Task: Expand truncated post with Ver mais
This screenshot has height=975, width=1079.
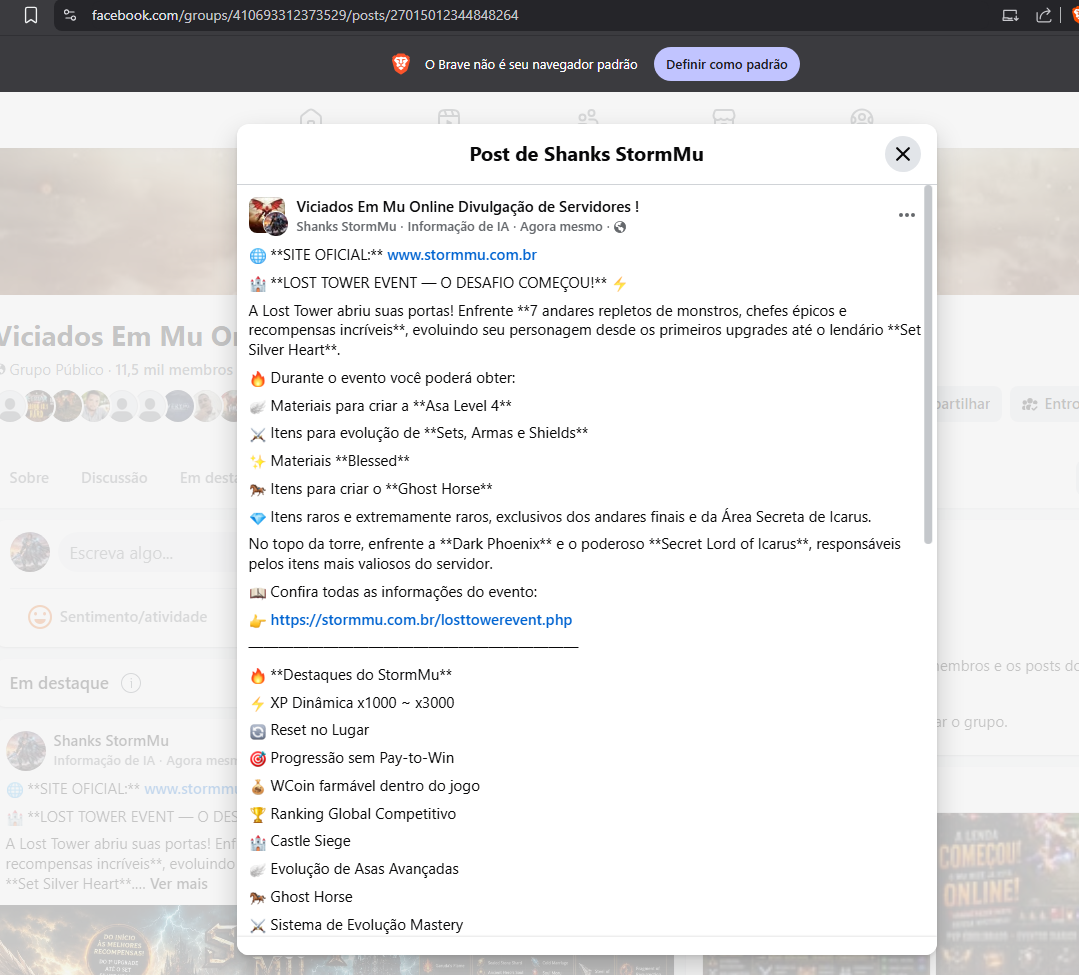Action: click(179, 884)
